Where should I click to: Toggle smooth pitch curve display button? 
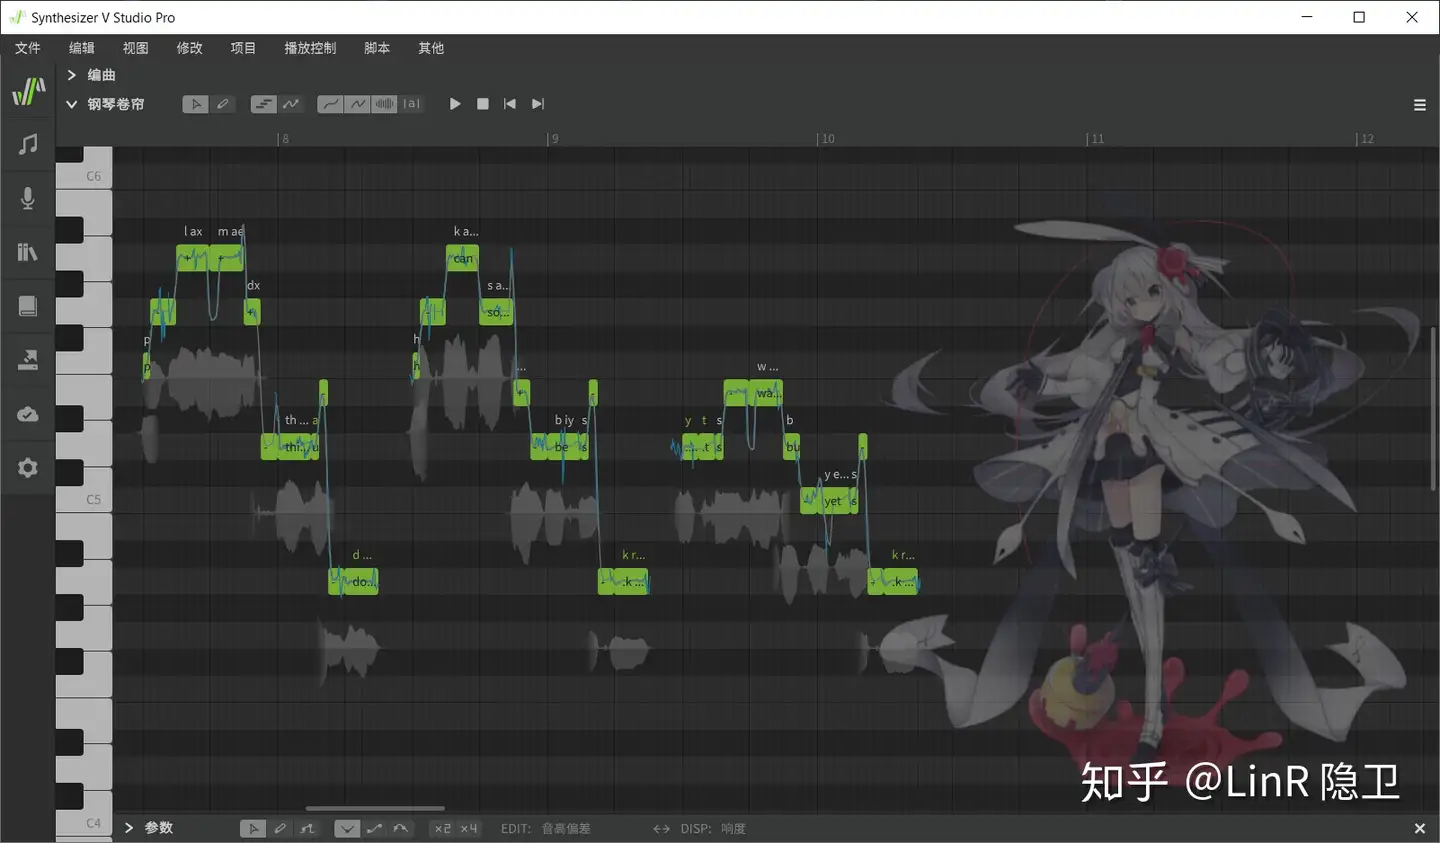[x=330, y=104]
